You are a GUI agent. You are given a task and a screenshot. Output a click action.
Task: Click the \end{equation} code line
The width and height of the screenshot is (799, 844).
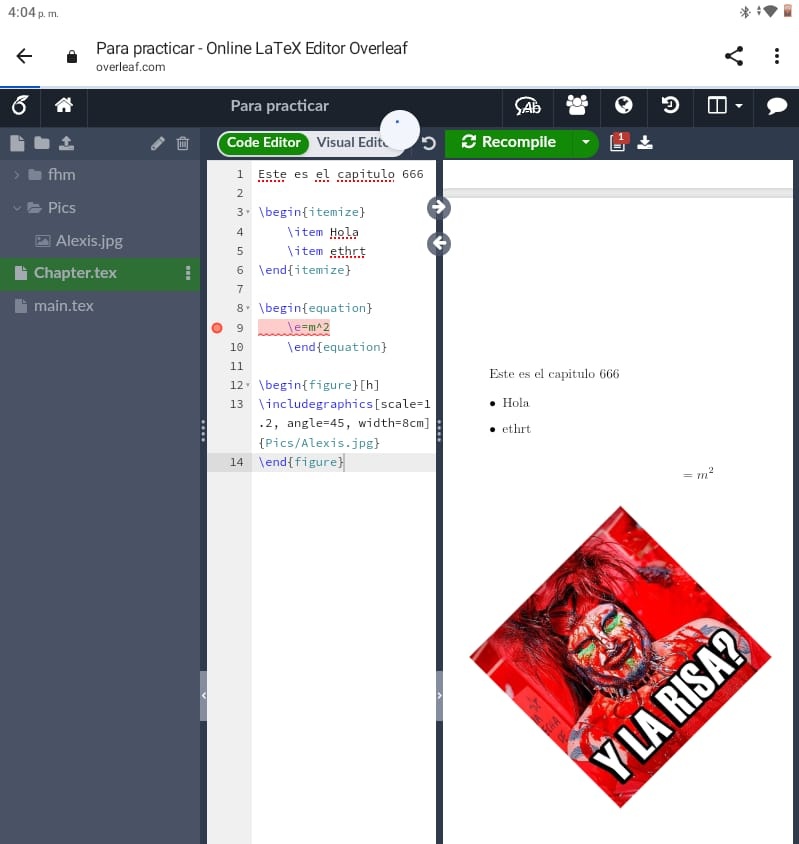pyautogui.click(x=337, y=347)
